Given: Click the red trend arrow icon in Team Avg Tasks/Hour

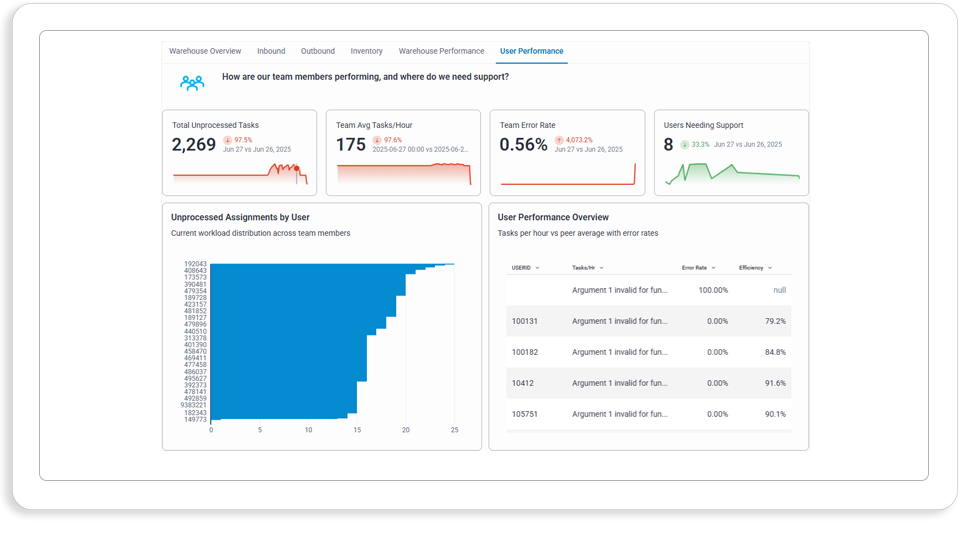Looking at the screenshot, I should [x=377, y=140].
